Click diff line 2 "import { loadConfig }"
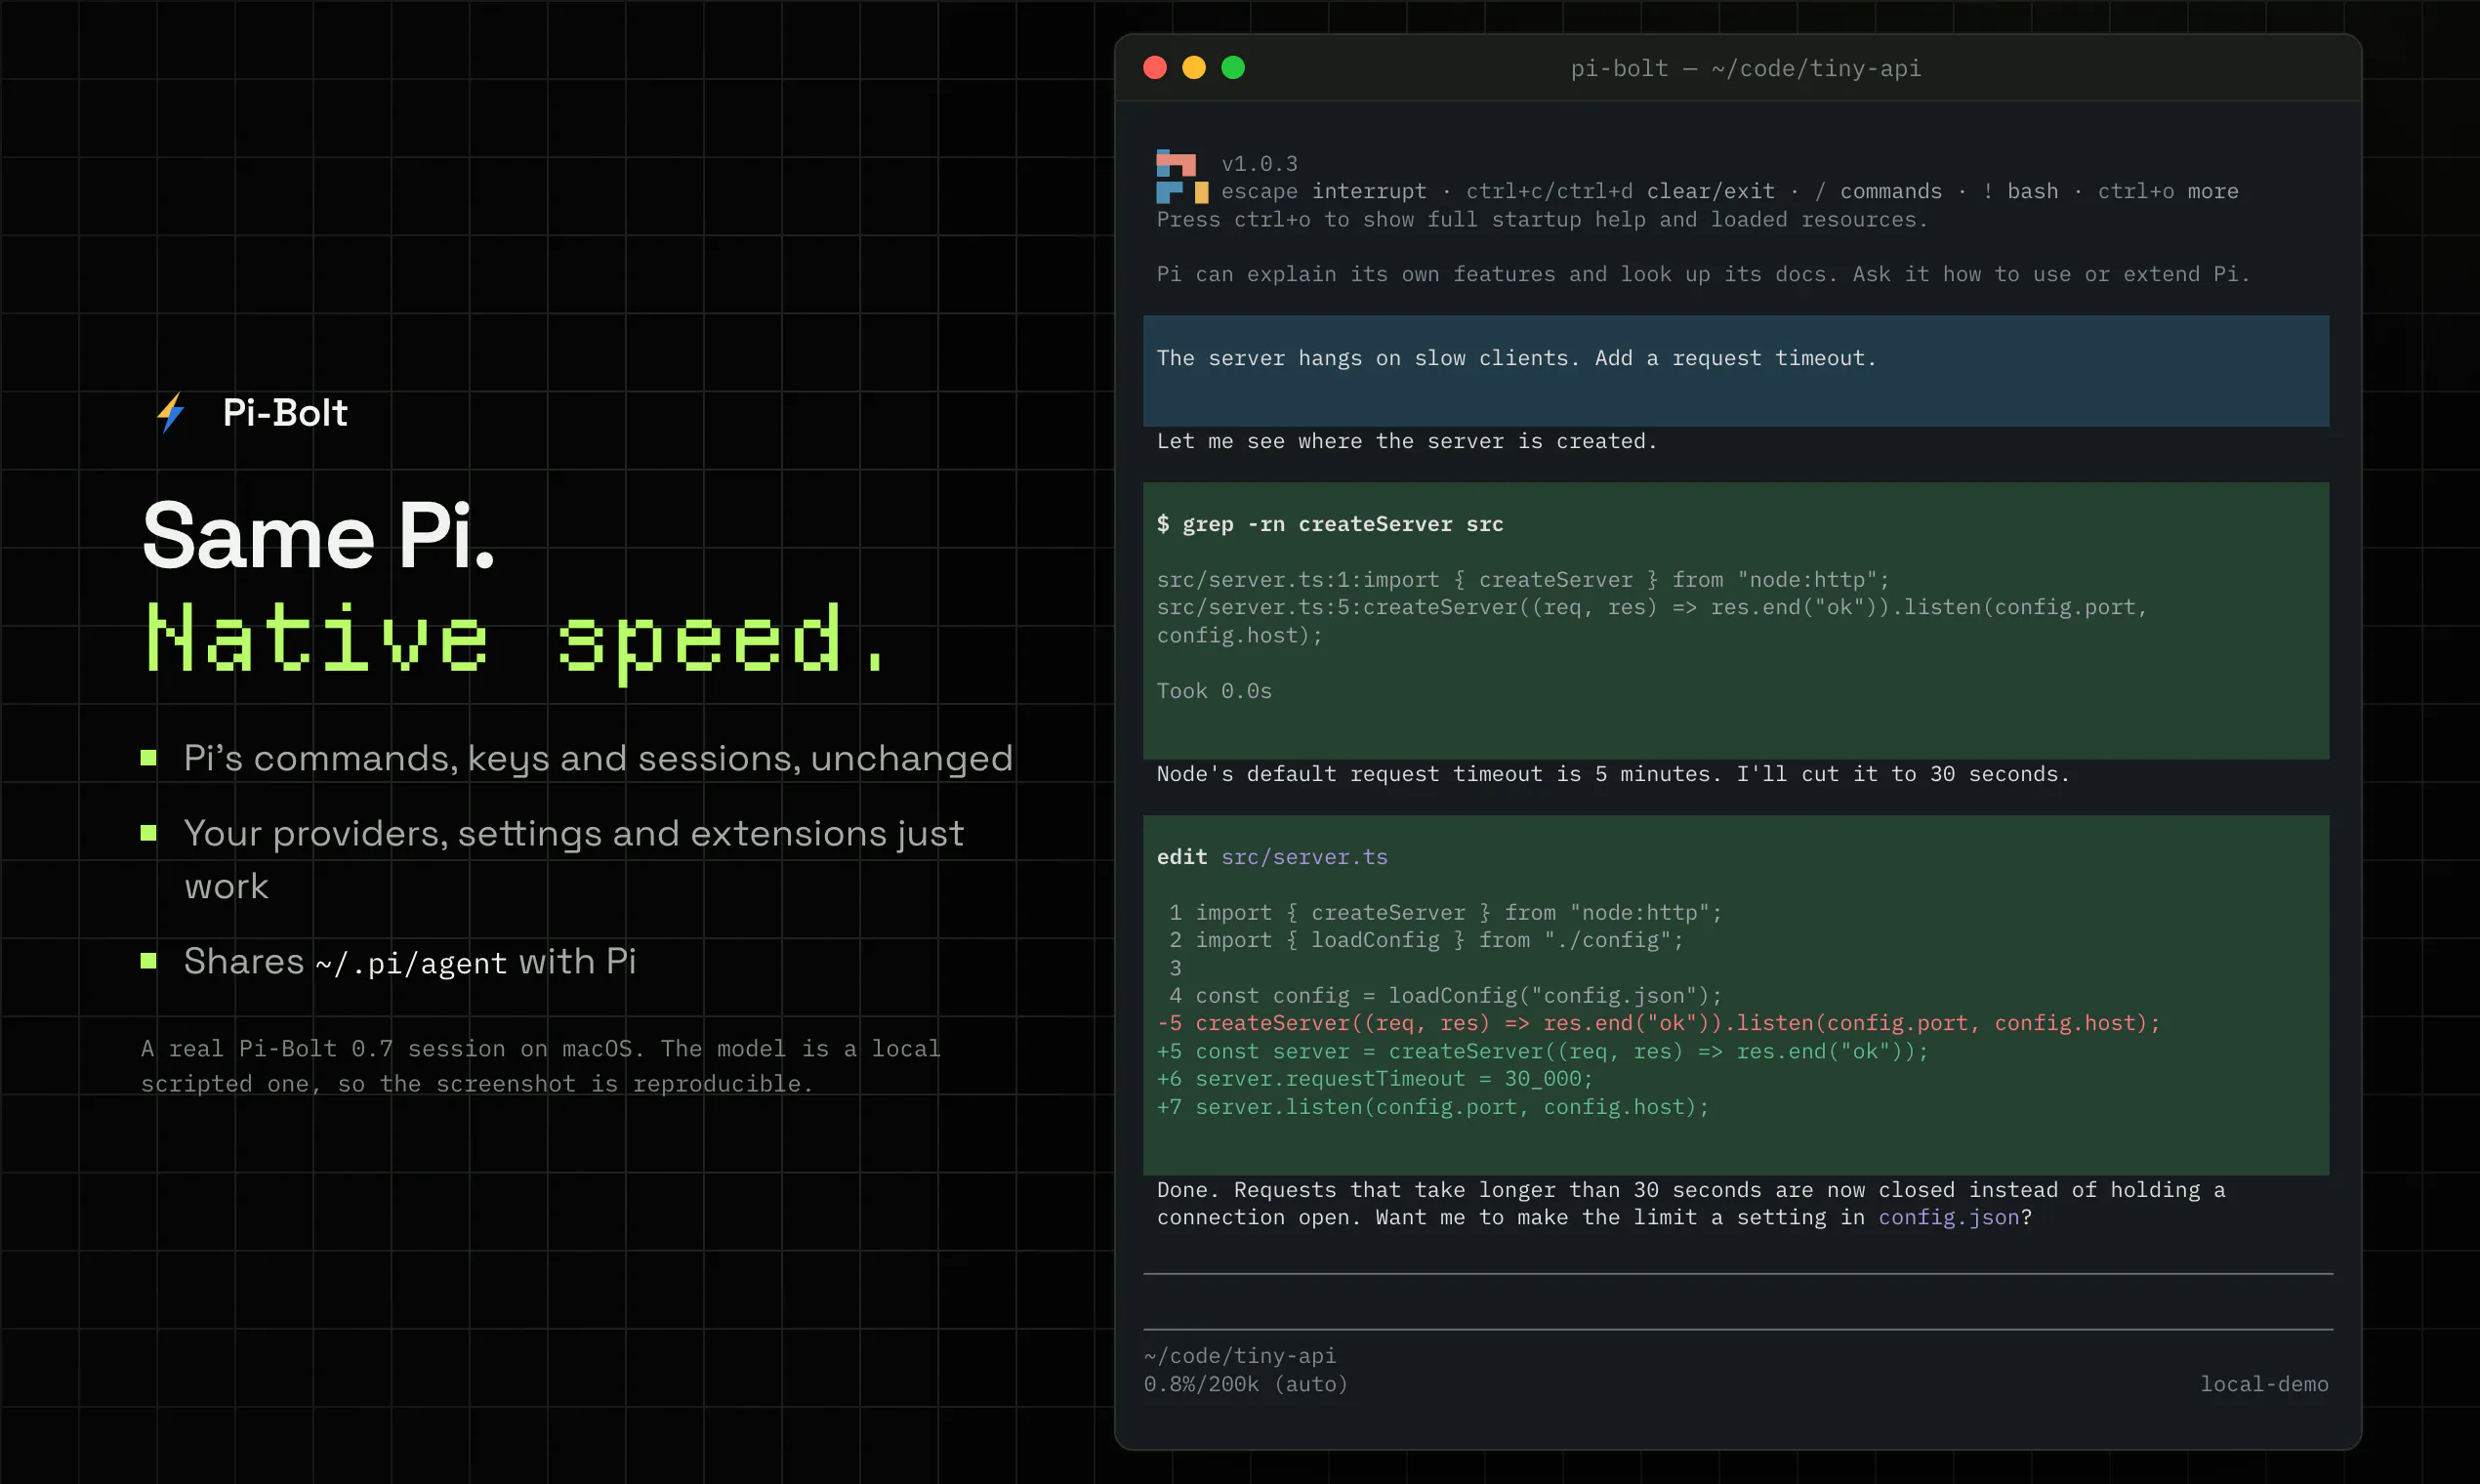The width and height of the screenshot is (2480, 1484). coord(1426,940)
